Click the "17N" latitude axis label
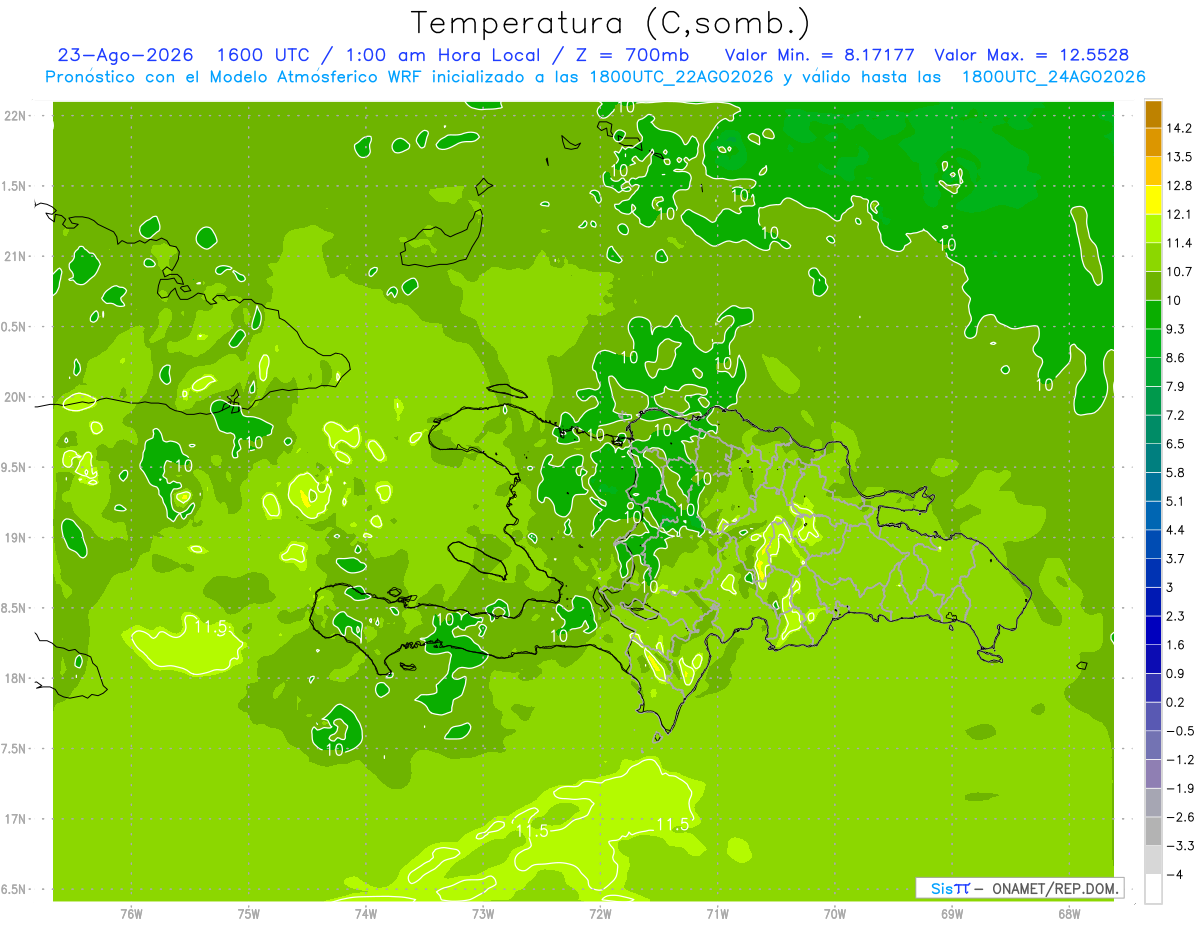 point(14,819)
